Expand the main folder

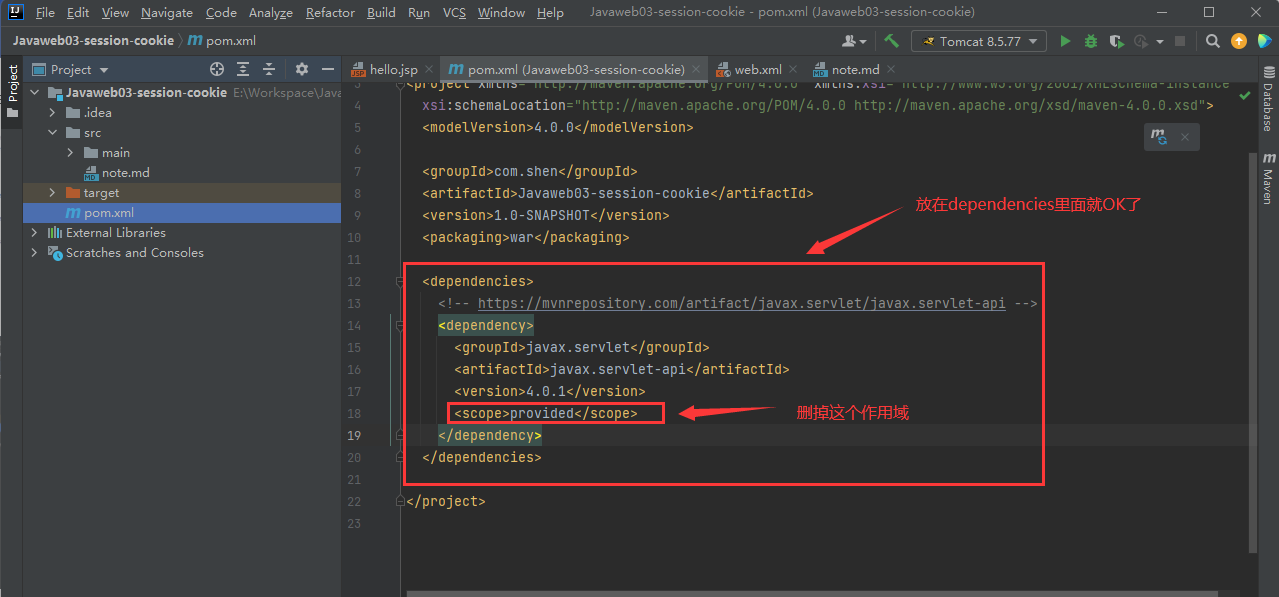[x=70, y=152]
